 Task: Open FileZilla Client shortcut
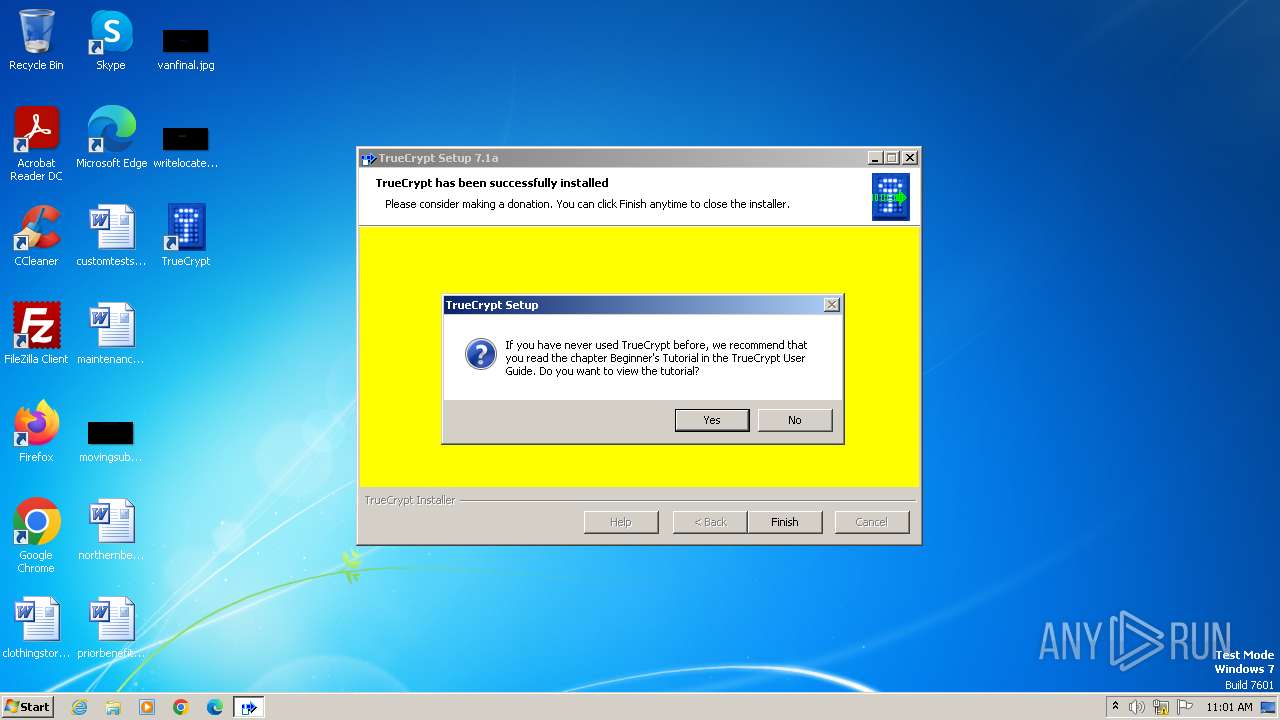pyautogui.click(x=36, y=333)
